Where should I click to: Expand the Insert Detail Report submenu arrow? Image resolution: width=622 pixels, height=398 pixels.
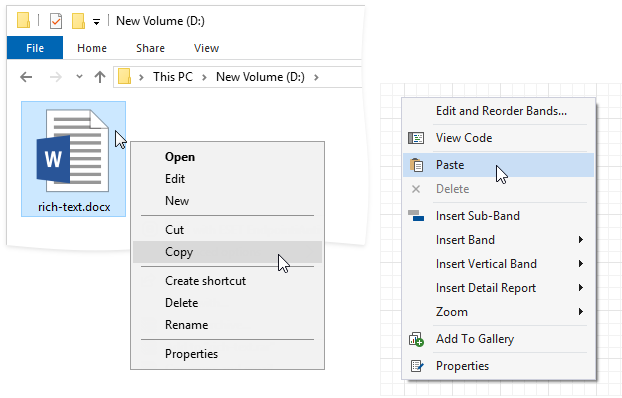[x=581, y=288]
